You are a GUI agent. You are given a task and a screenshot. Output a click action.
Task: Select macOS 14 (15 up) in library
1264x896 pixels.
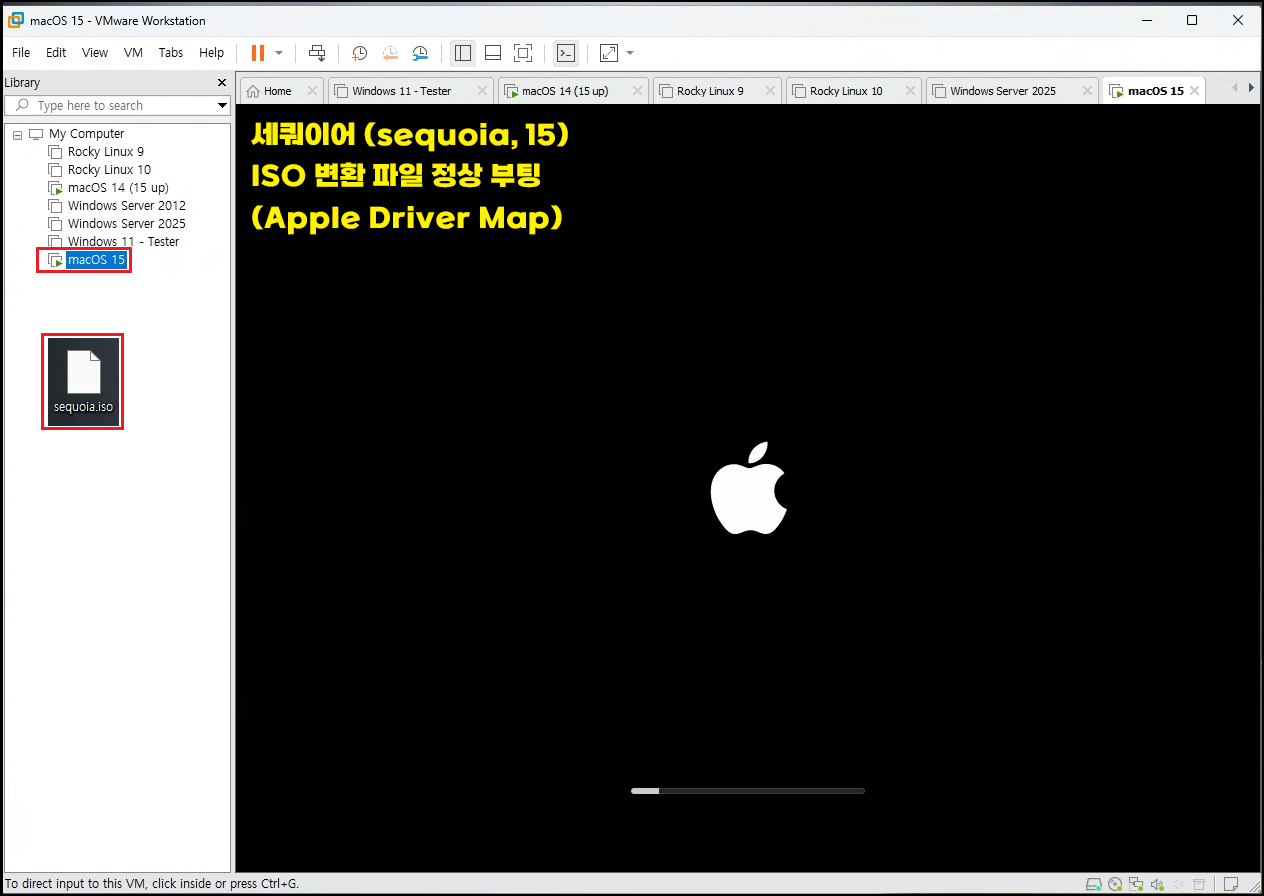(x=118, y=188)
